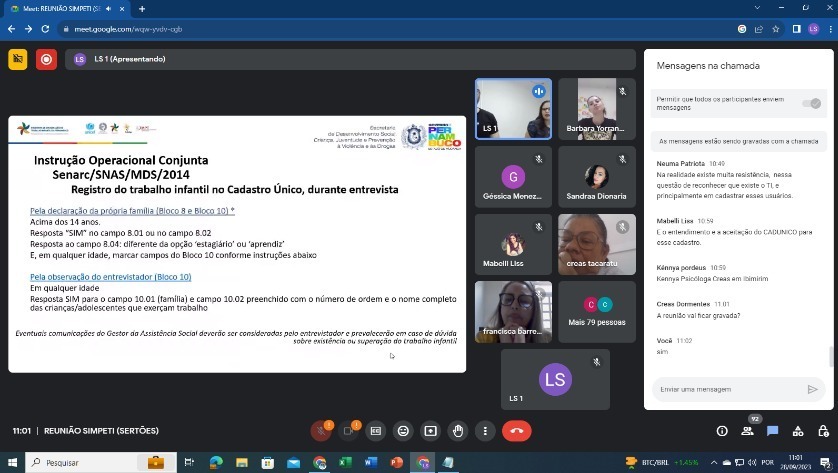Open the activities panel icon
Viewport: 838px width, 473px height.
(797, 431)
